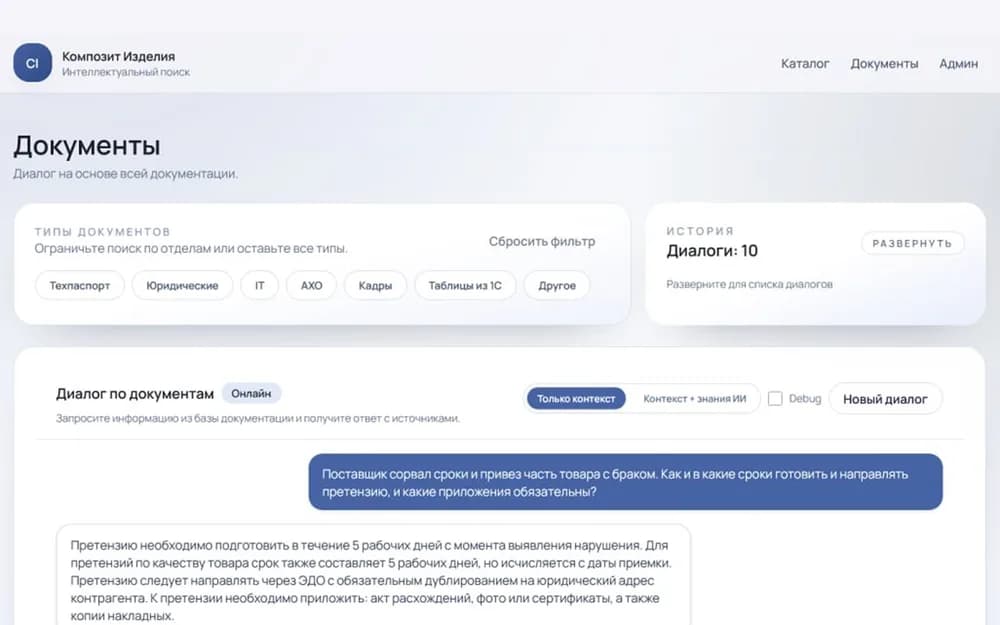Toggle the Кадры filter chip
The width and height of the screenshot is (1000, 625).
pyautogui.click(x=375, y=285)
